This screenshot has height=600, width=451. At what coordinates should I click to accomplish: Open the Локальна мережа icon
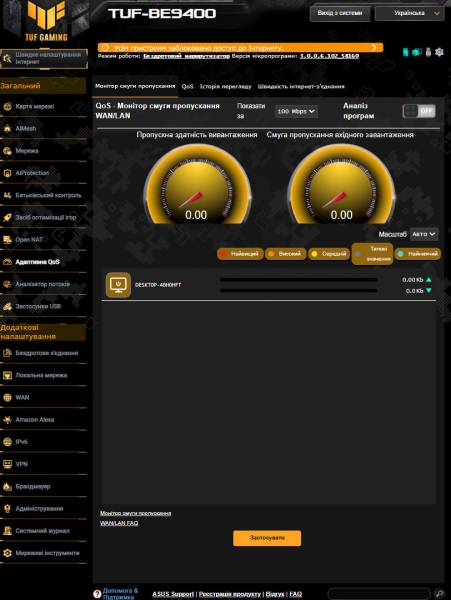7,375
